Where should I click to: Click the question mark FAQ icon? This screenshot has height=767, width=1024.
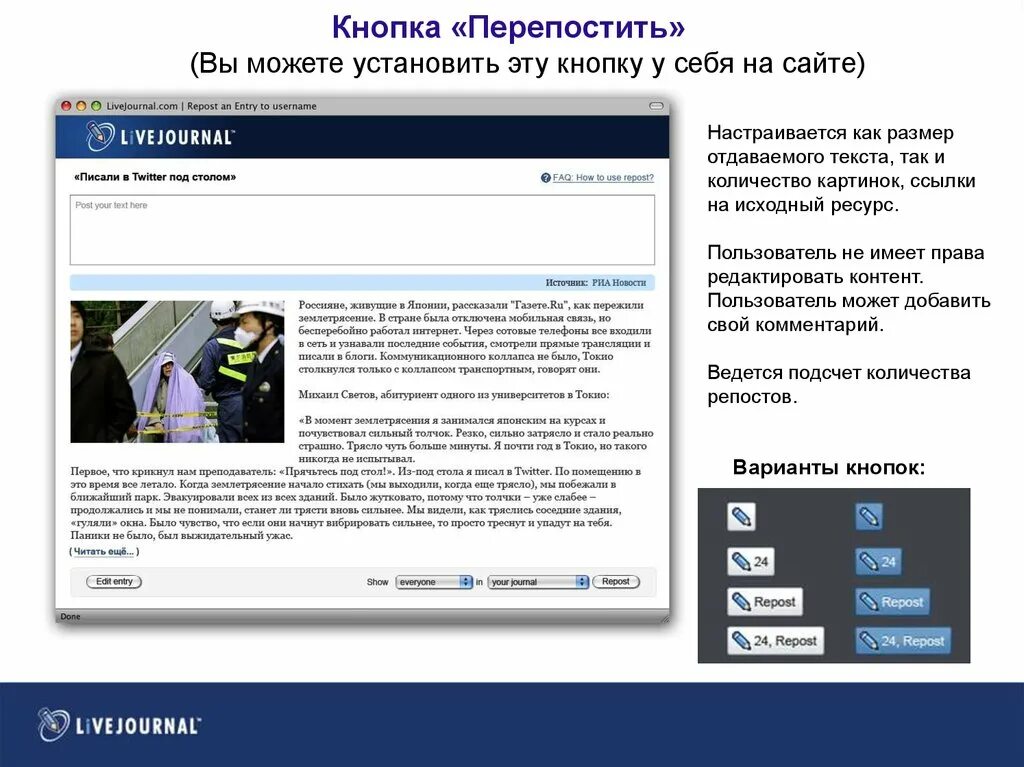[x=545, y=178]
